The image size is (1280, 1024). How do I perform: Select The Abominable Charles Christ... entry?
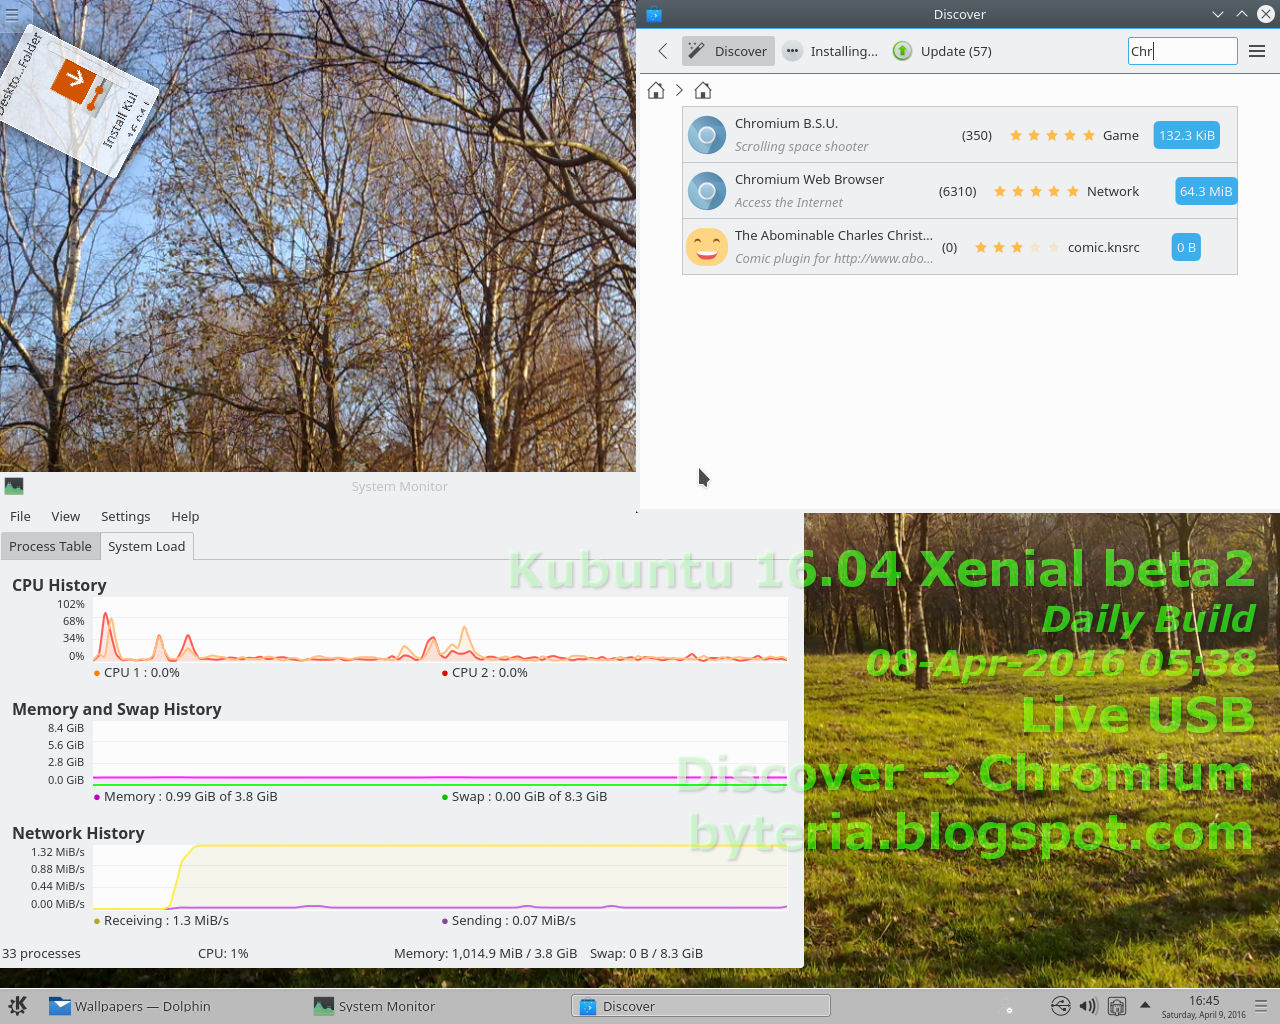click(x=960, y=247)
